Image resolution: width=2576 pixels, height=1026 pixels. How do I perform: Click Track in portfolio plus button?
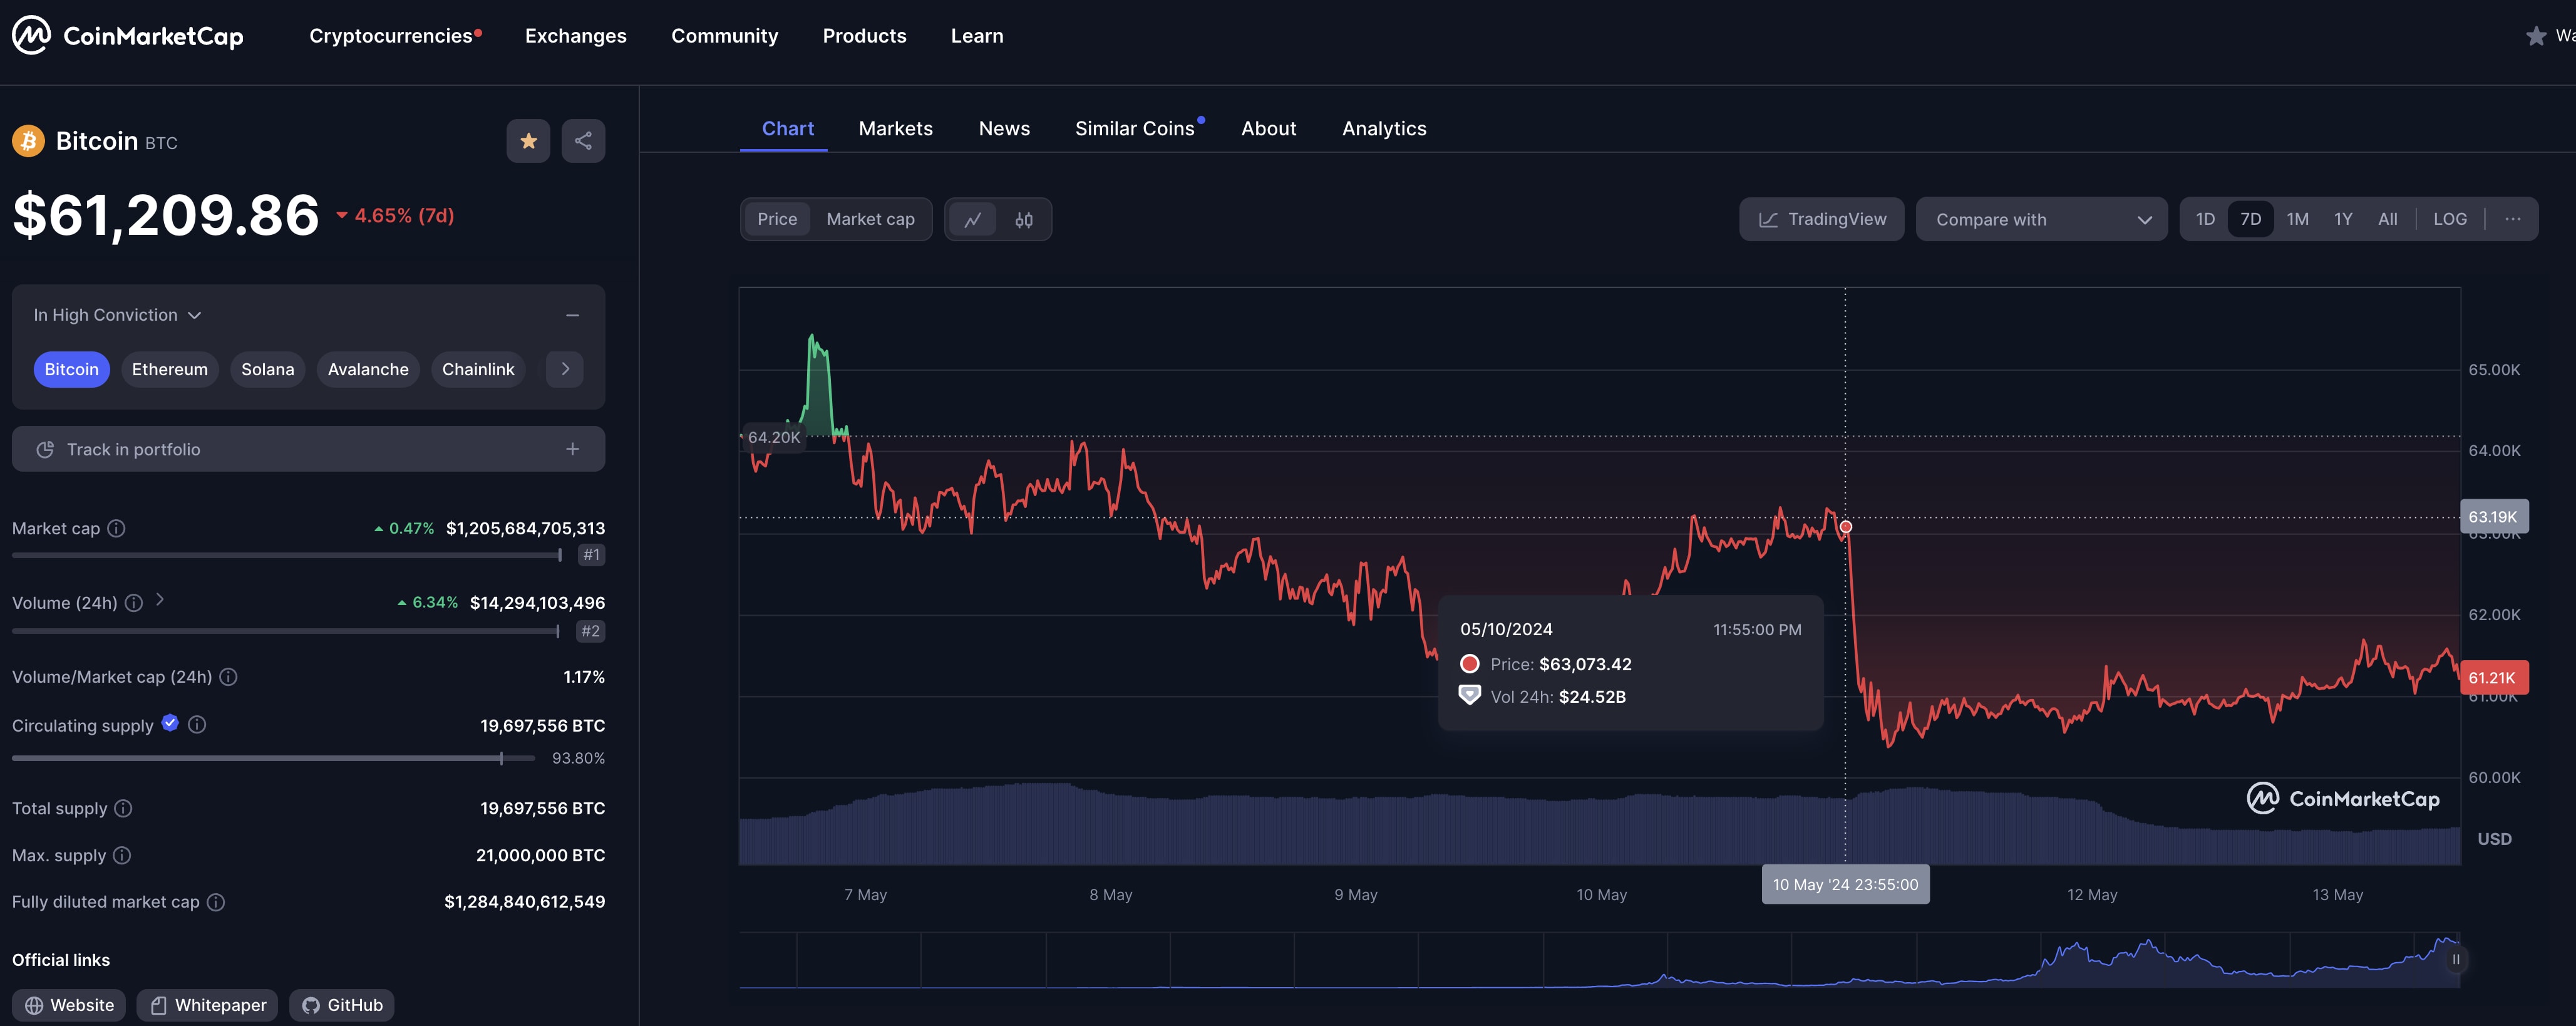pyautogui.click(x=572, y=450)
